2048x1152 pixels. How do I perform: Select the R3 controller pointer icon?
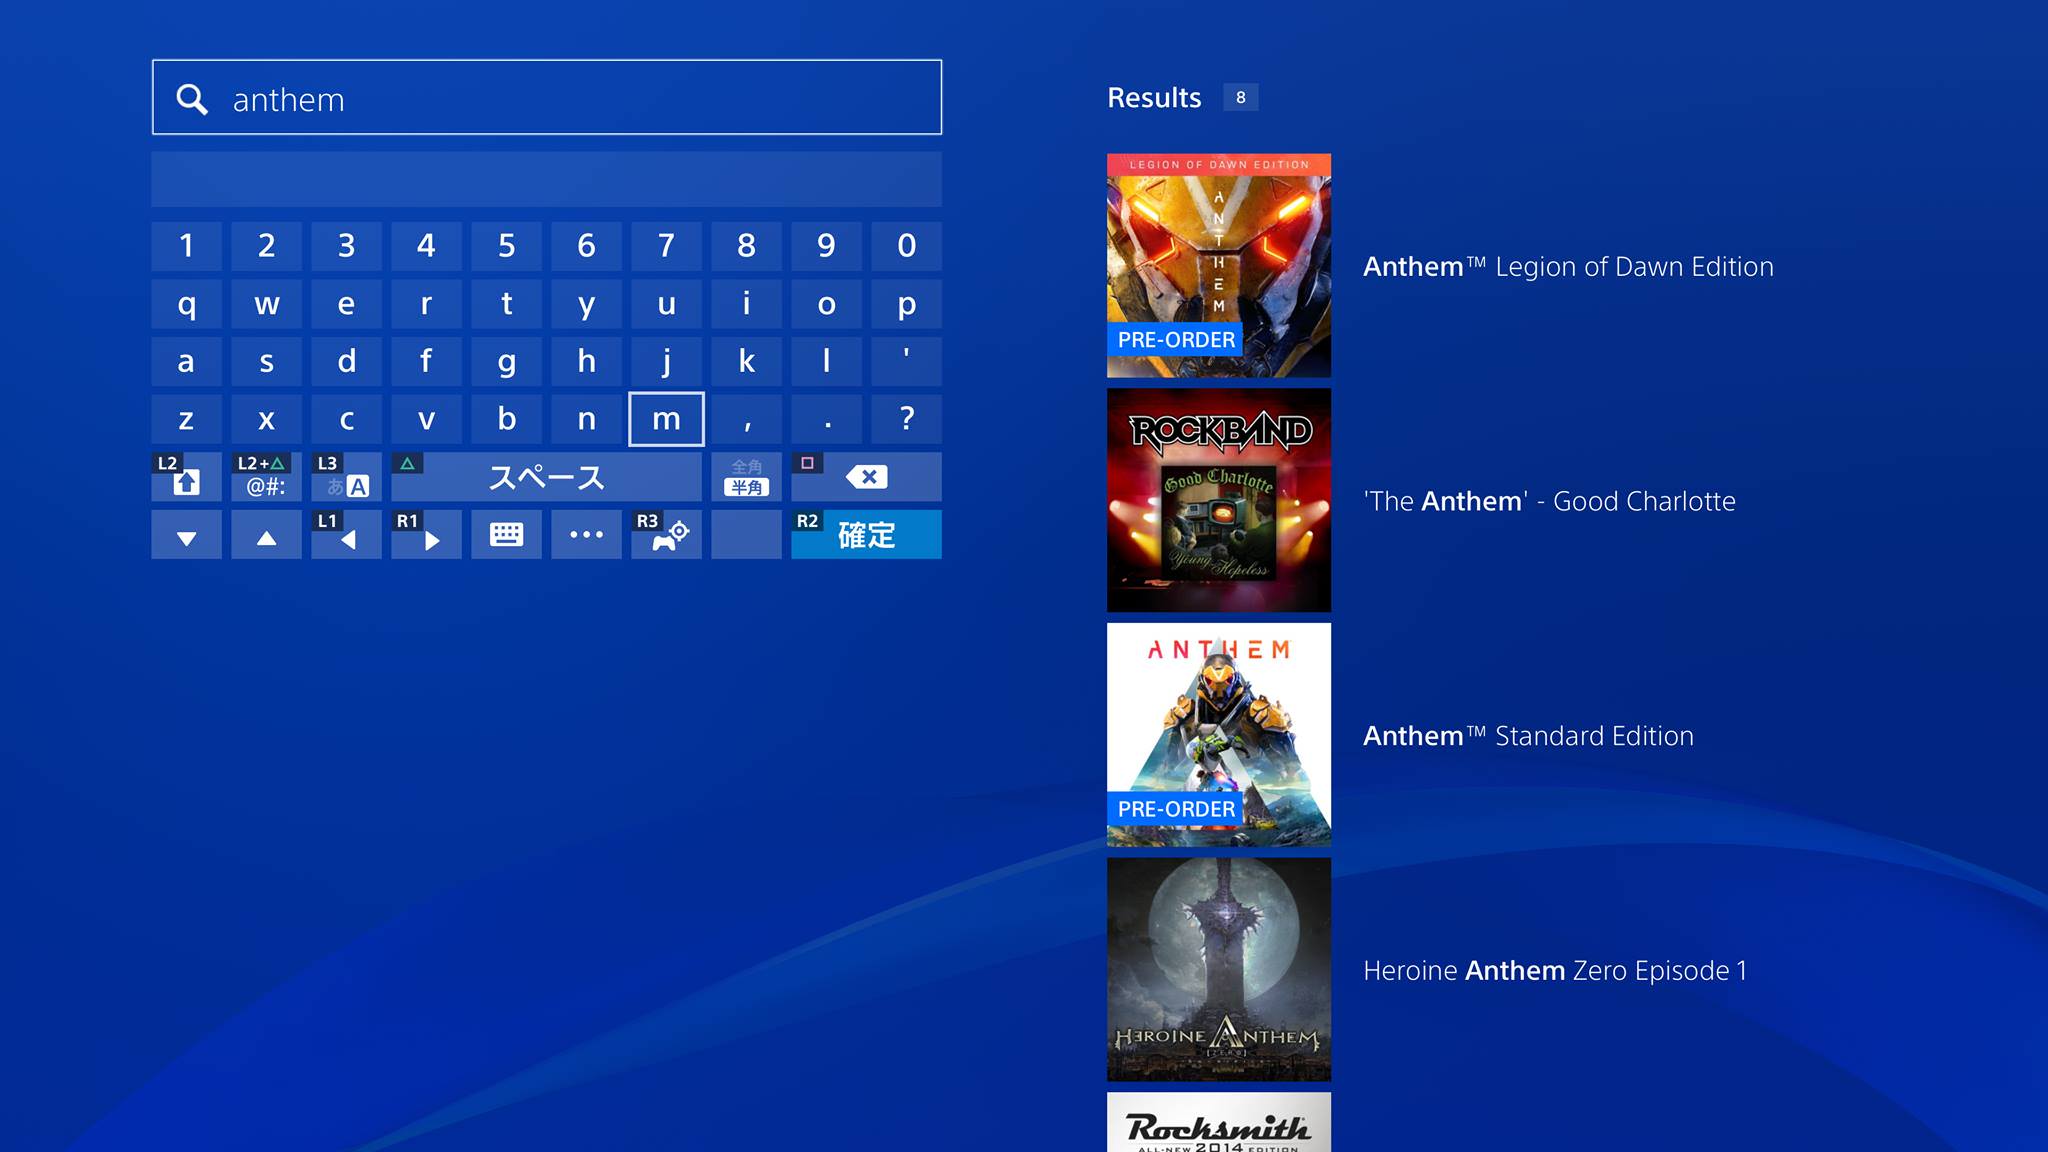(x=666, y=534)
